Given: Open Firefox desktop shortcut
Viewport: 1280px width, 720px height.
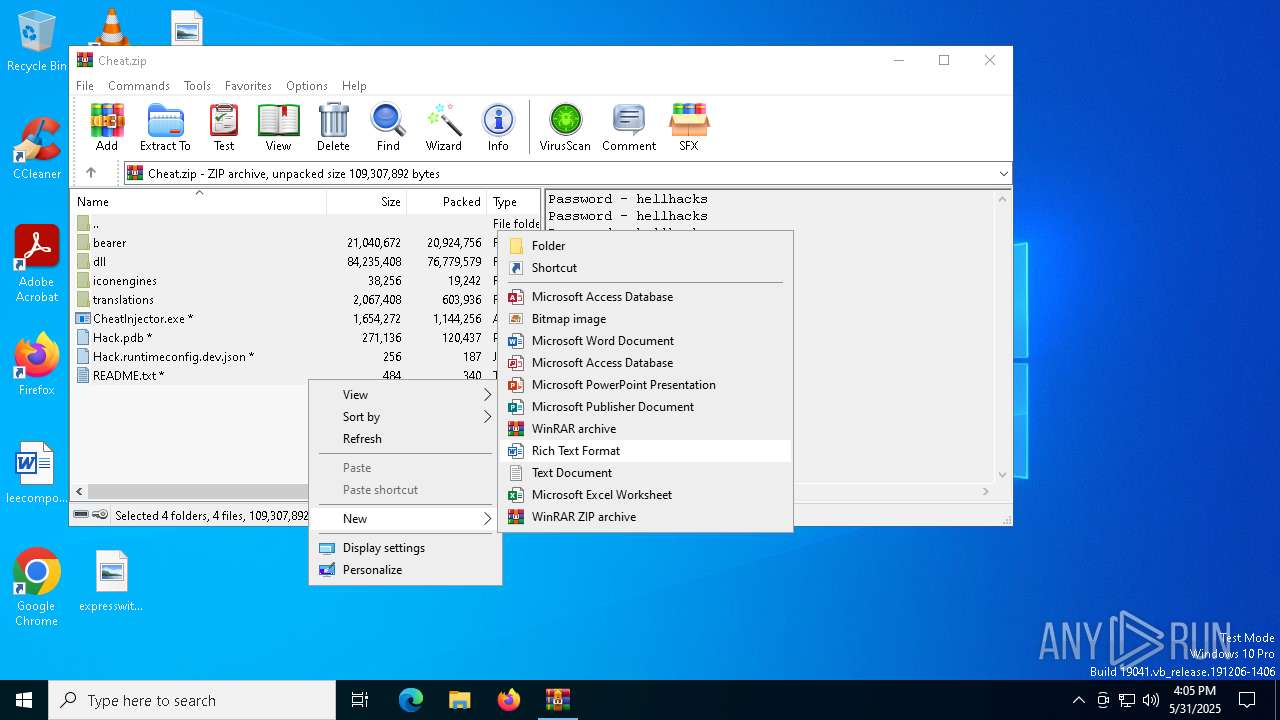Looking at the screenshot, I should [37, 365].
